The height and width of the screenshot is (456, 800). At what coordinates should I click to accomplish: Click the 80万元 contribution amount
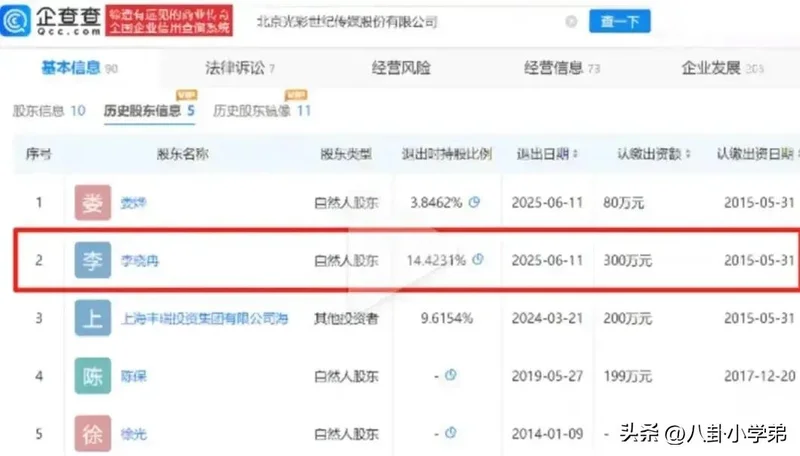pyautogui.click(x=623, y=203)
